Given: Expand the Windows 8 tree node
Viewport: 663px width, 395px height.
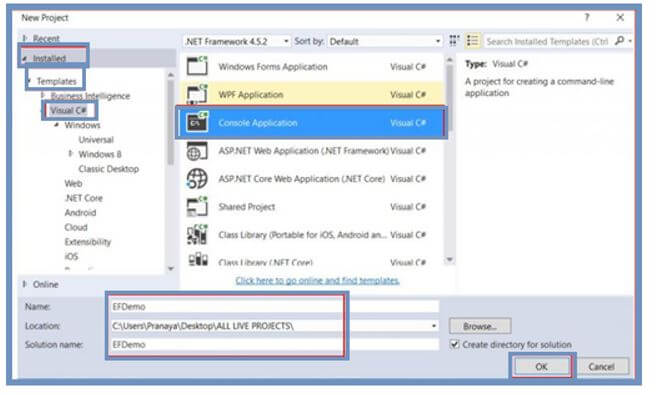Looking at the screenshot, I should click(x=71, y=154).
